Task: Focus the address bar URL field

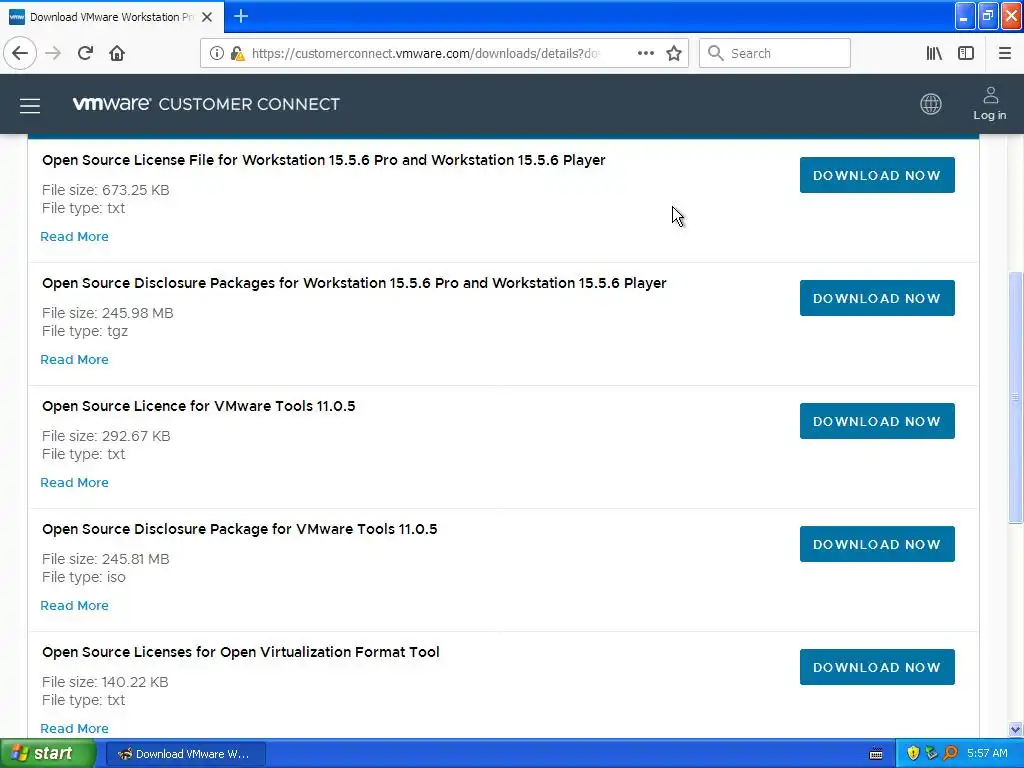Action: [424, 53]
